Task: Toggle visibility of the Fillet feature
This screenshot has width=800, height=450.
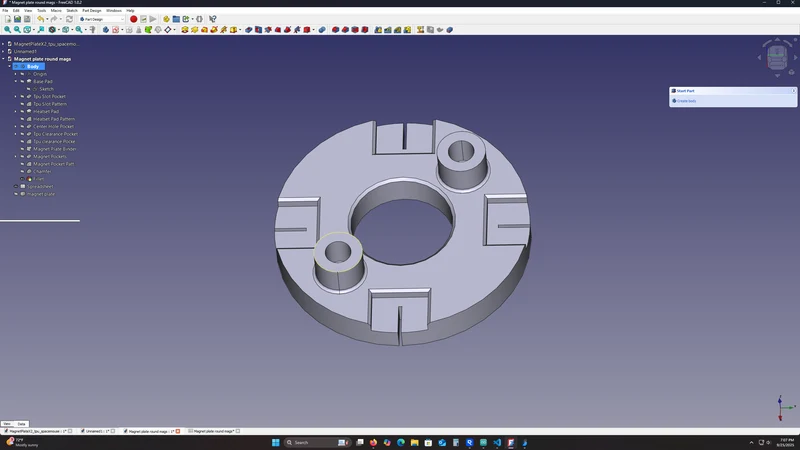Action: [22, 179]
